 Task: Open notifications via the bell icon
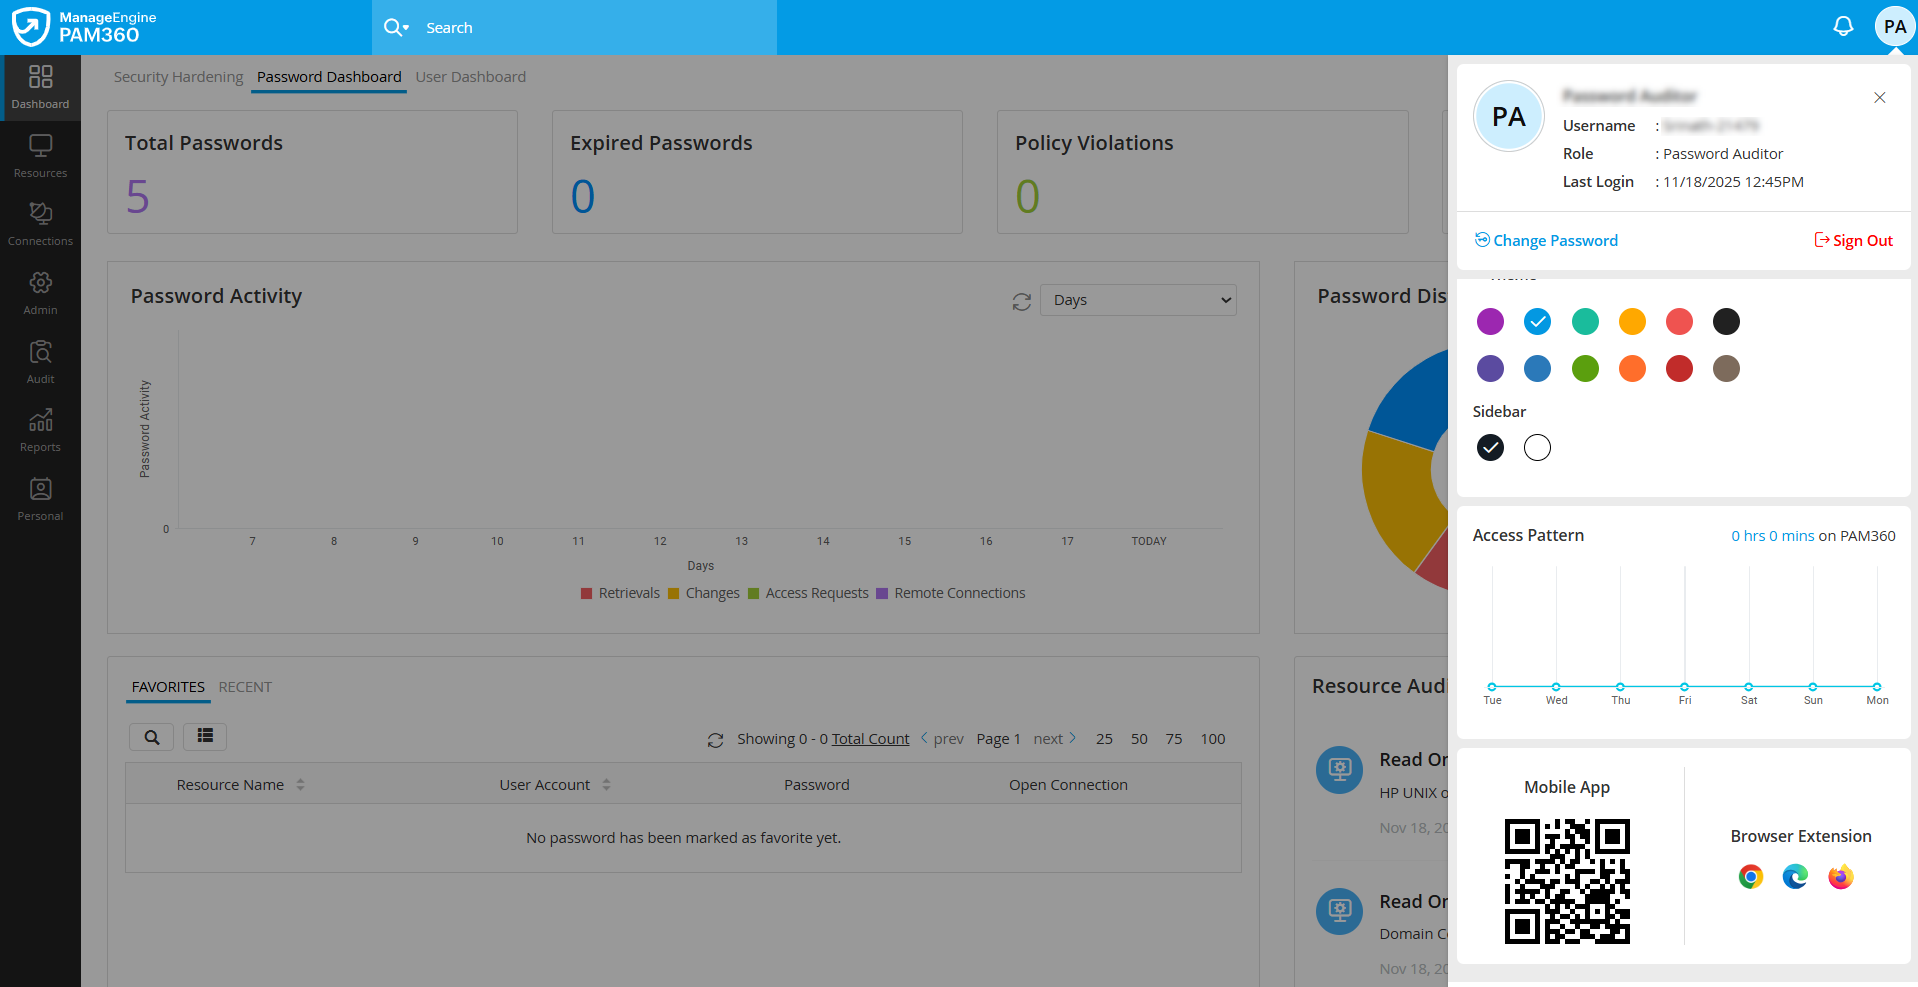(x=1843, y=26)
